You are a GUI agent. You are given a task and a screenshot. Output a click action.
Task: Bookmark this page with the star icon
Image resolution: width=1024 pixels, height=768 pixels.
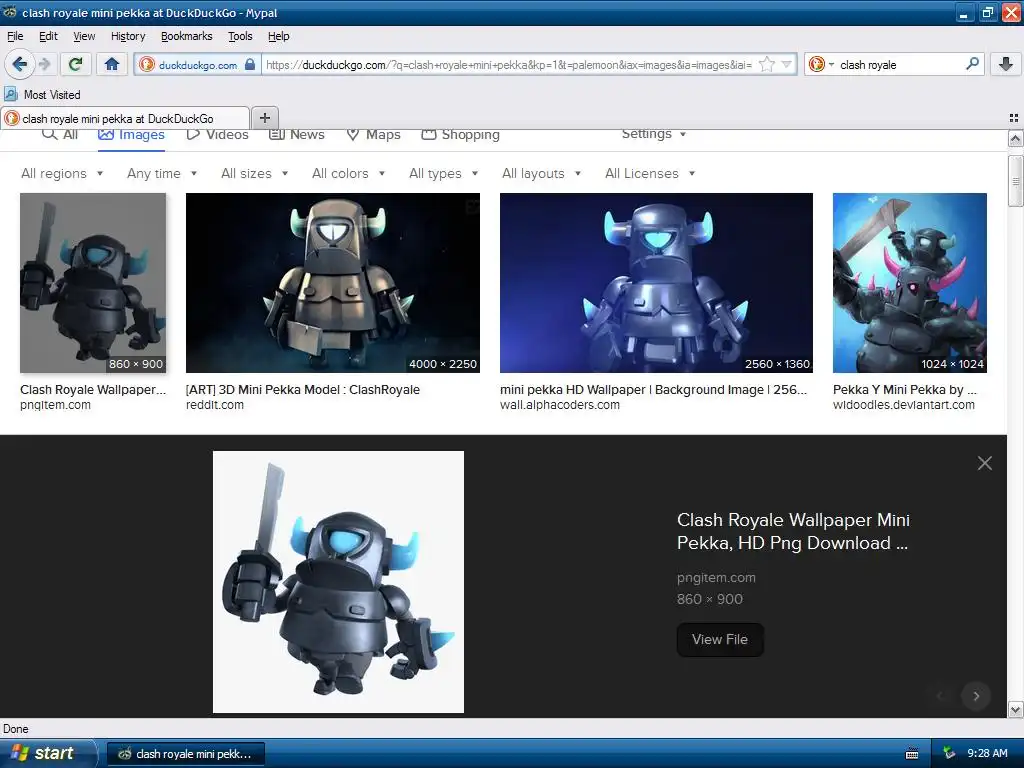pyautogui.click(x=767, y=64)
